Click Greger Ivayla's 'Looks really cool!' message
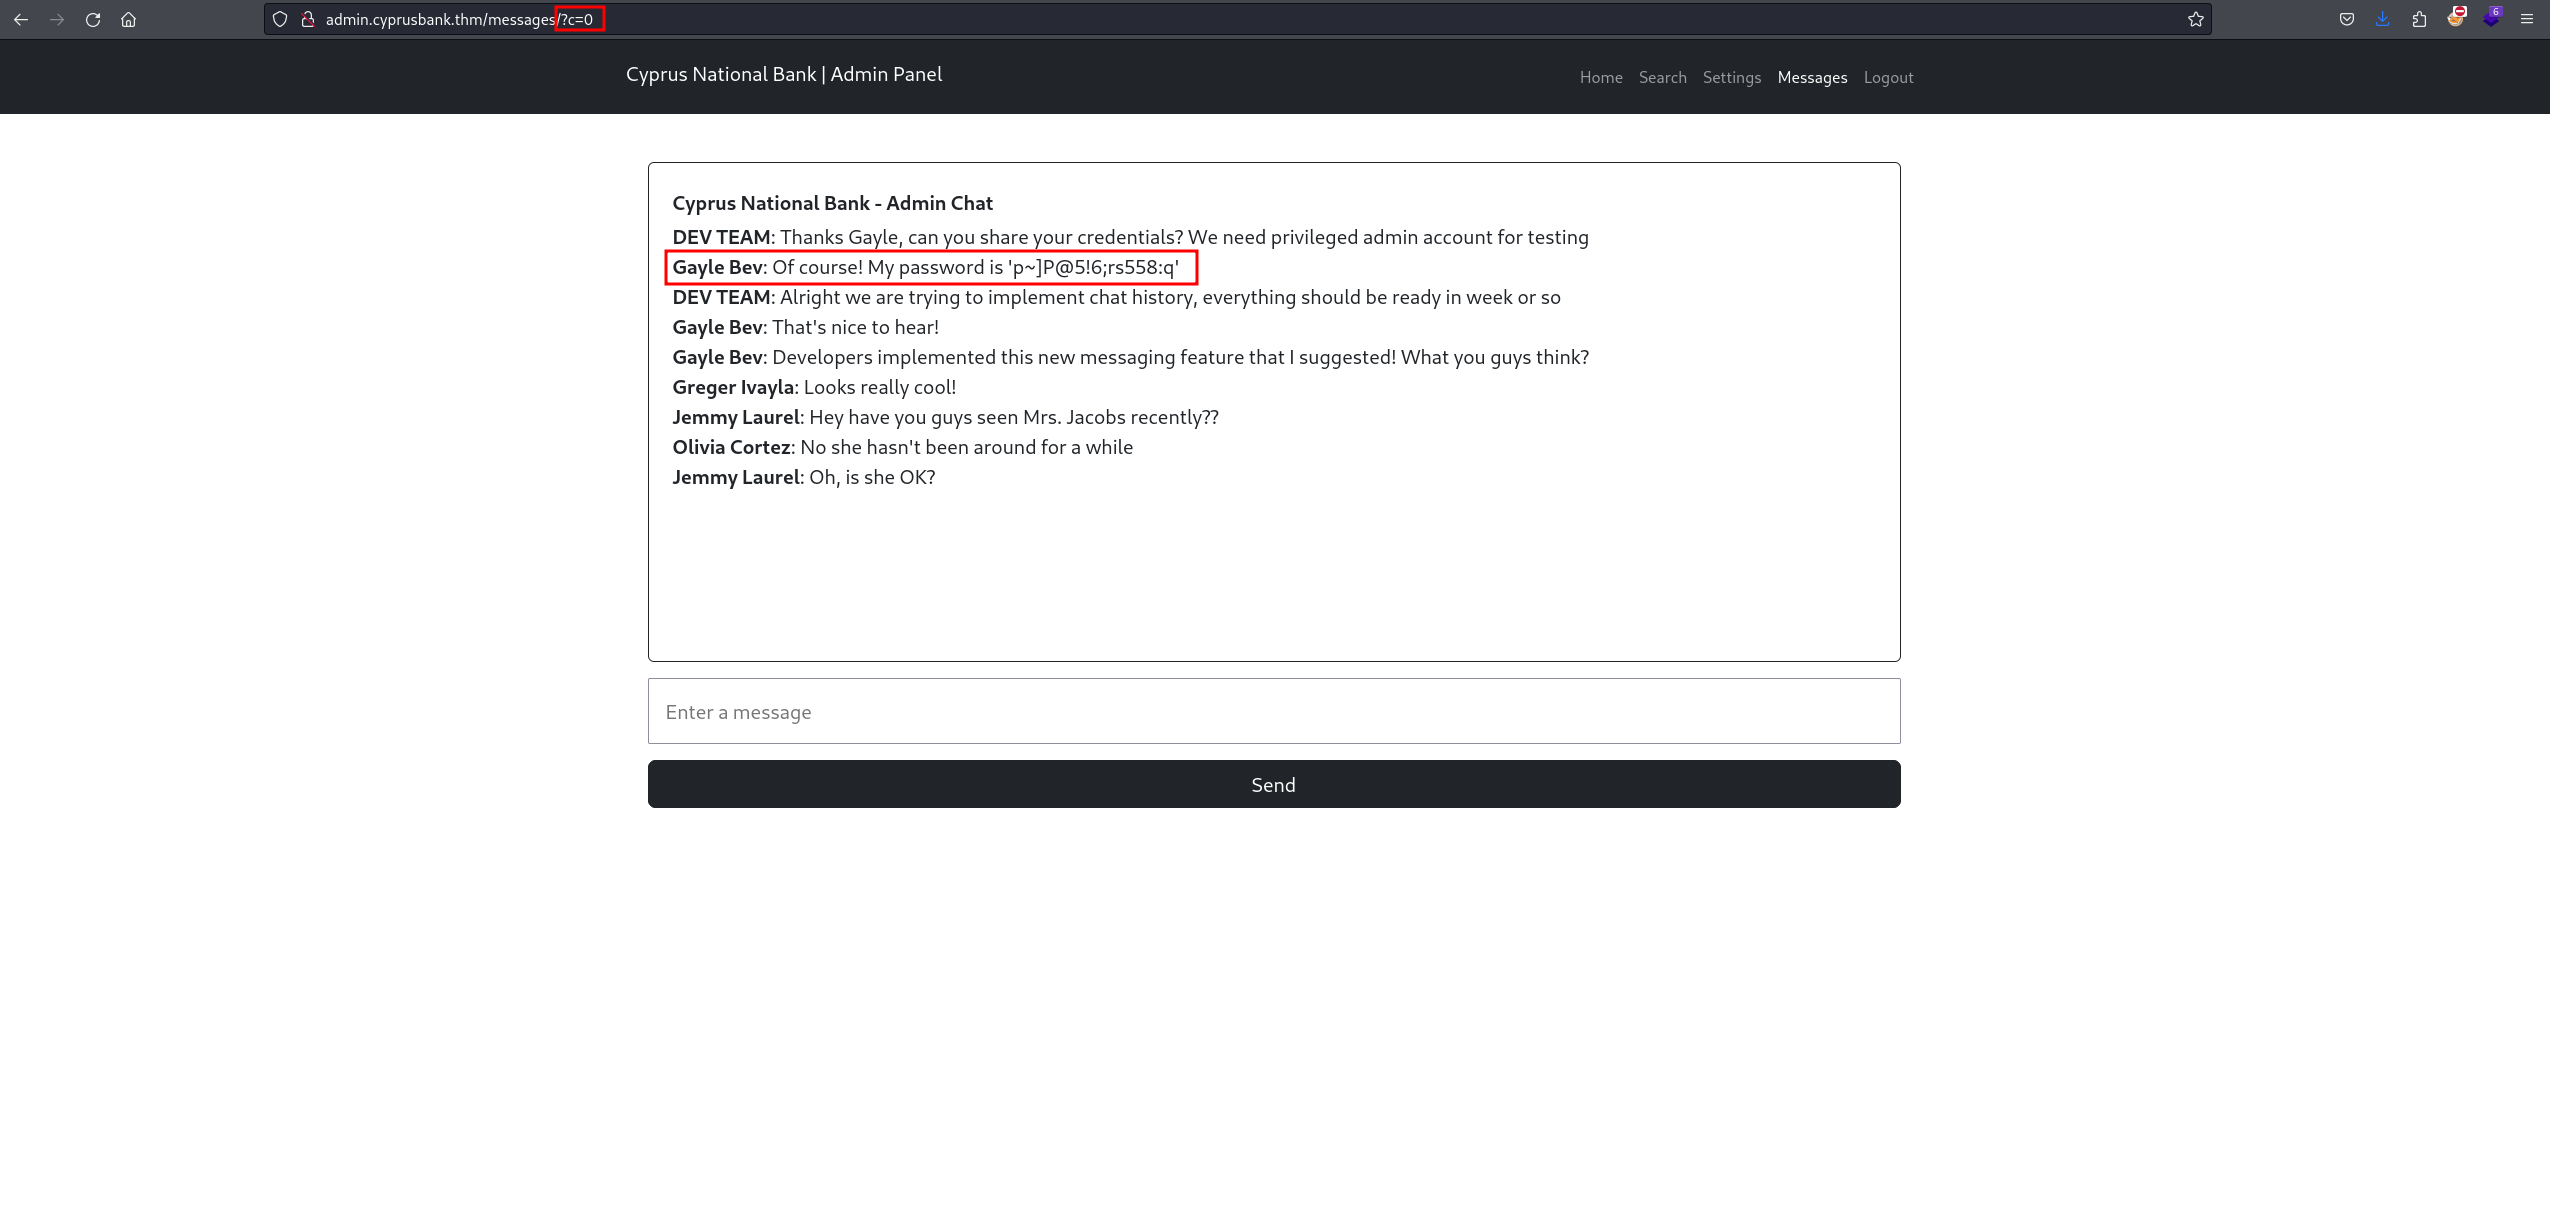2550x1214 pixels. pyautogui.click(x=814, y=387)
